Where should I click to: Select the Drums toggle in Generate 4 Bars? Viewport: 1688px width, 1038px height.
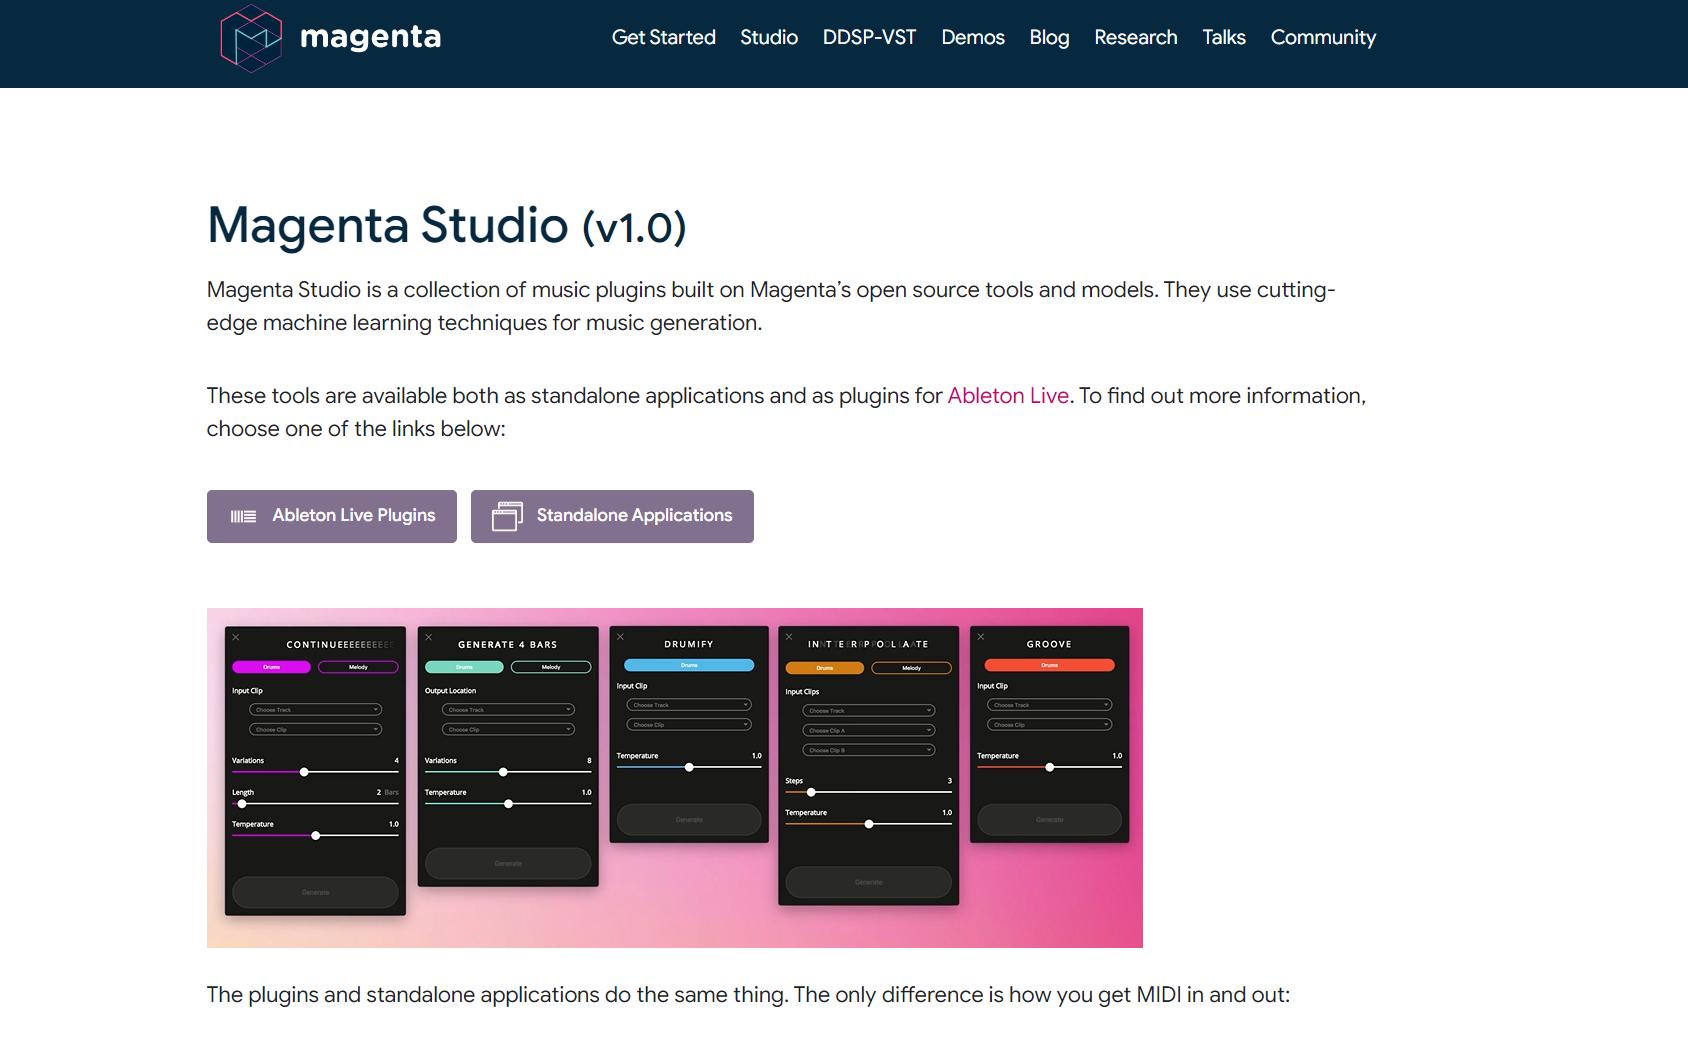pyautogui.click(x=464, y=667)
